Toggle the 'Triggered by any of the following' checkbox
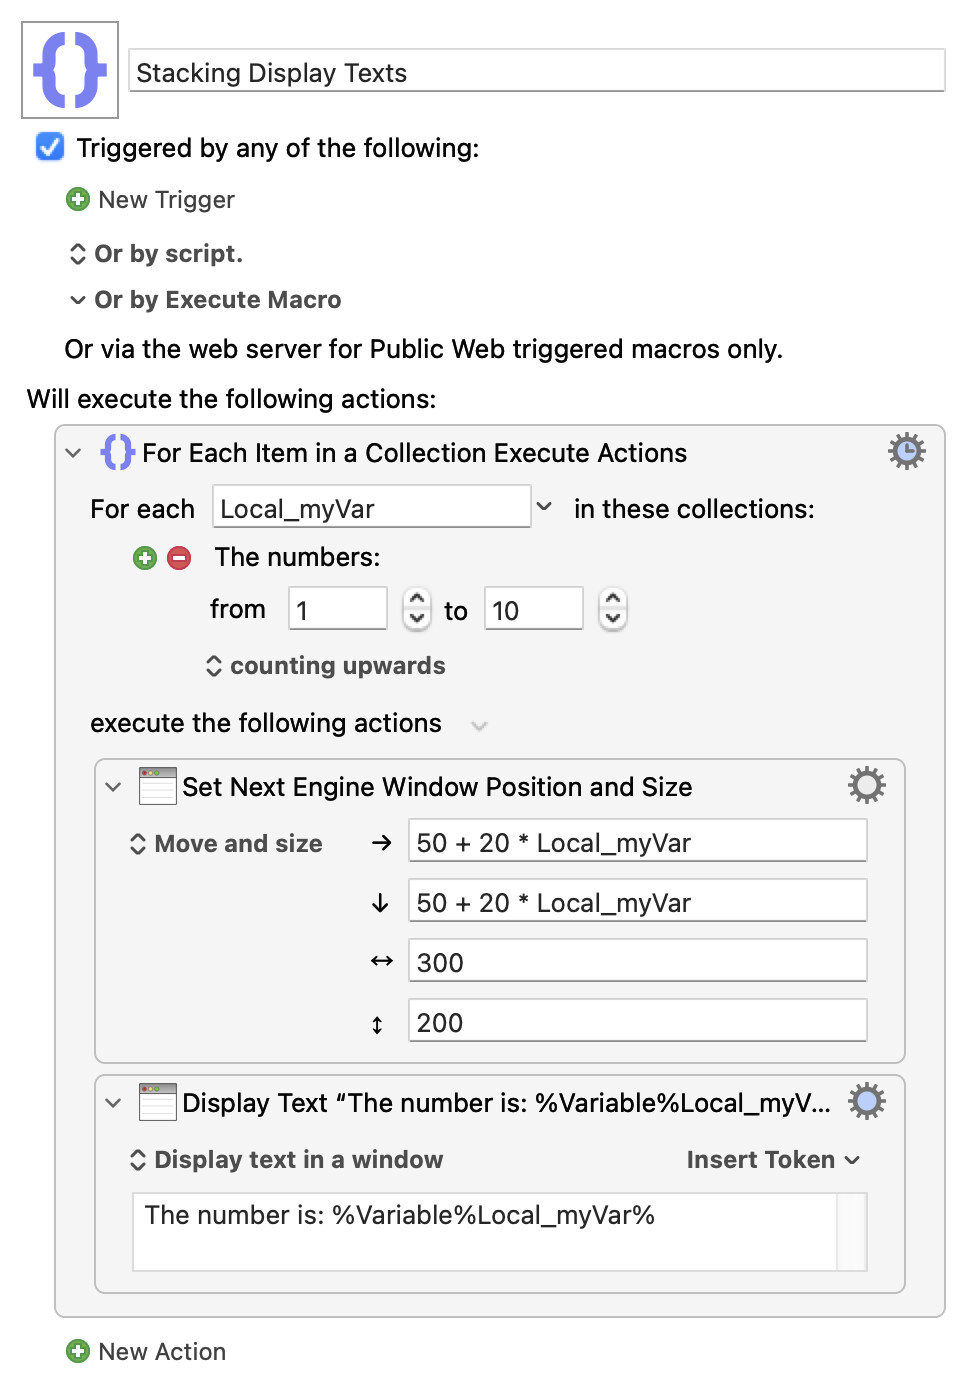Viewport: 966px width, 1384px height. (50, 148)
